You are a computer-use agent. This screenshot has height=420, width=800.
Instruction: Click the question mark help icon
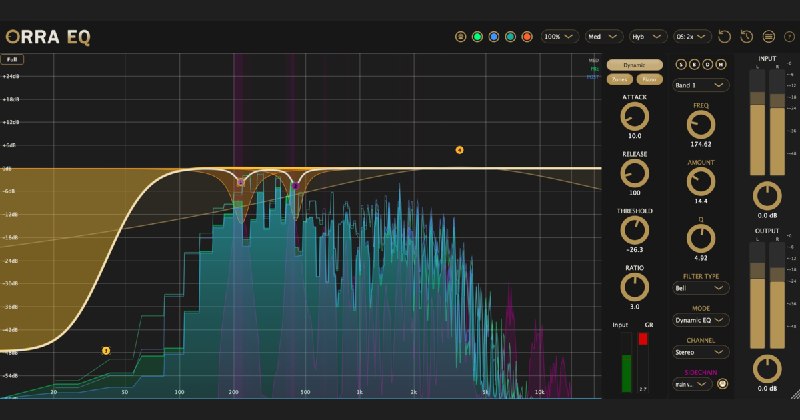(x=789, y=37)
